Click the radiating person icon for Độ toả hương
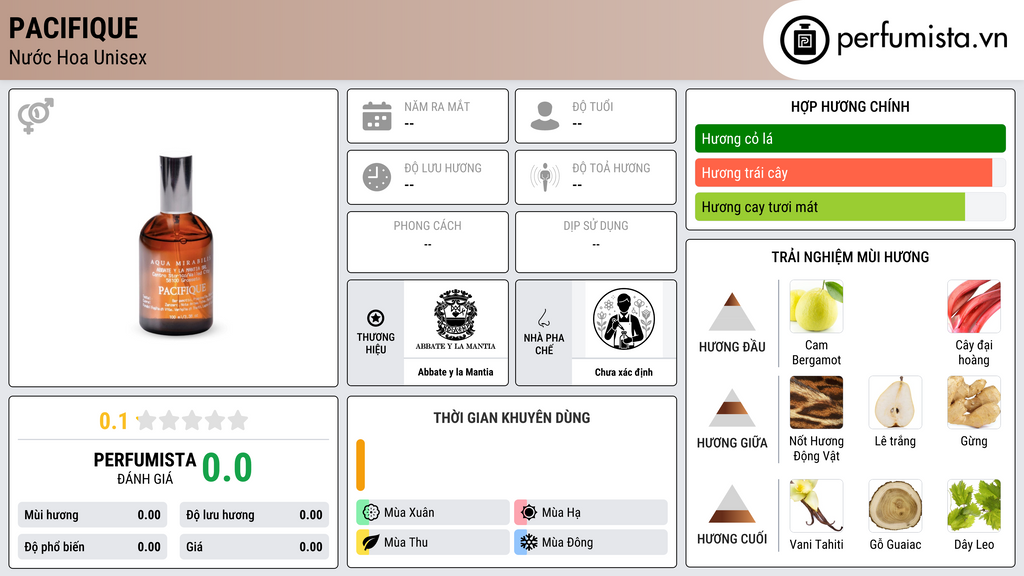The width and height of the screenshot is (1024, 576). [x=545, y=177]
